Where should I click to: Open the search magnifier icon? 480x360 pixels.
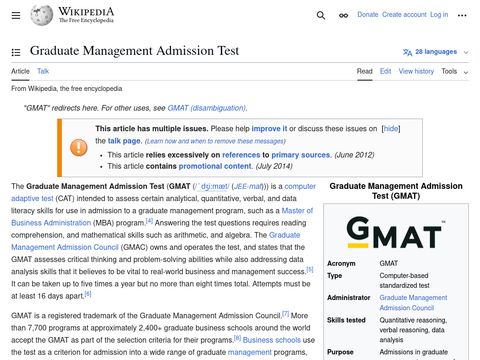[321, 15]
